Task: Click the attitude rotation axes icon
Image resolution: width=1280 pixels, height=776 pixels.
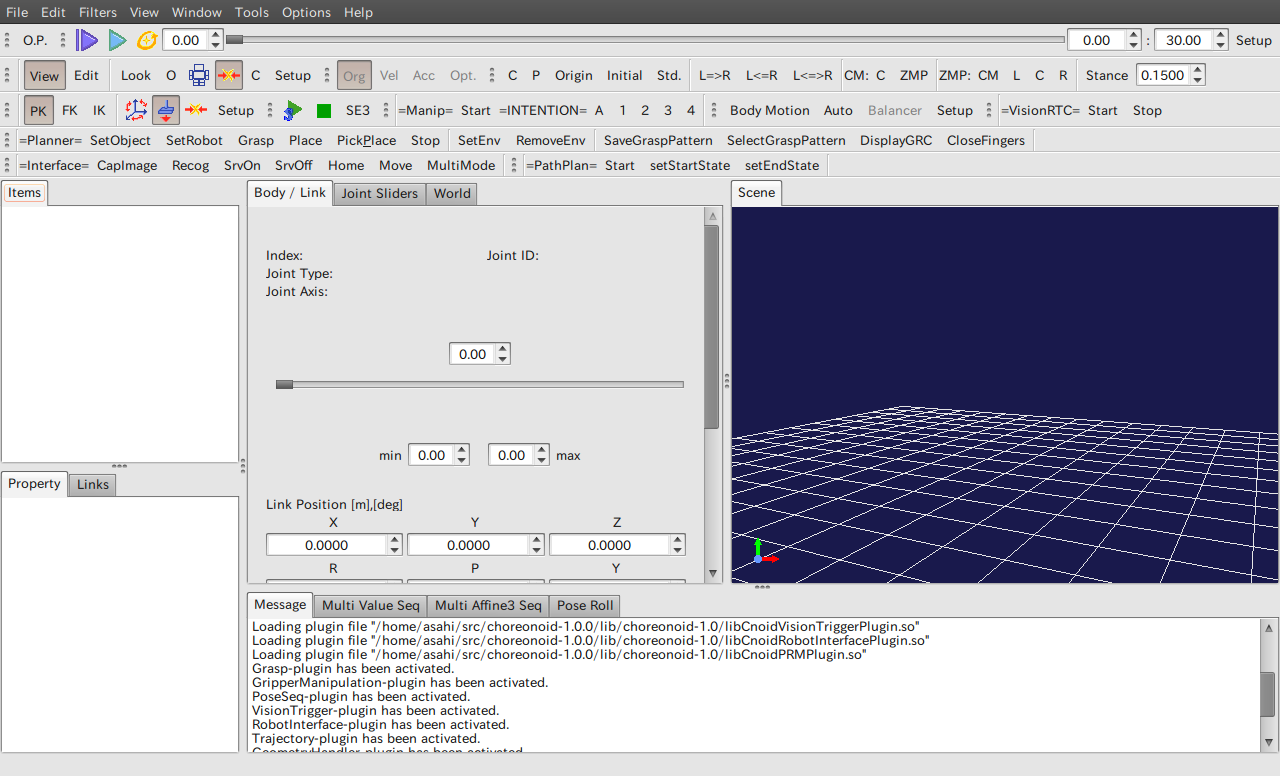Action: [135, 110]
